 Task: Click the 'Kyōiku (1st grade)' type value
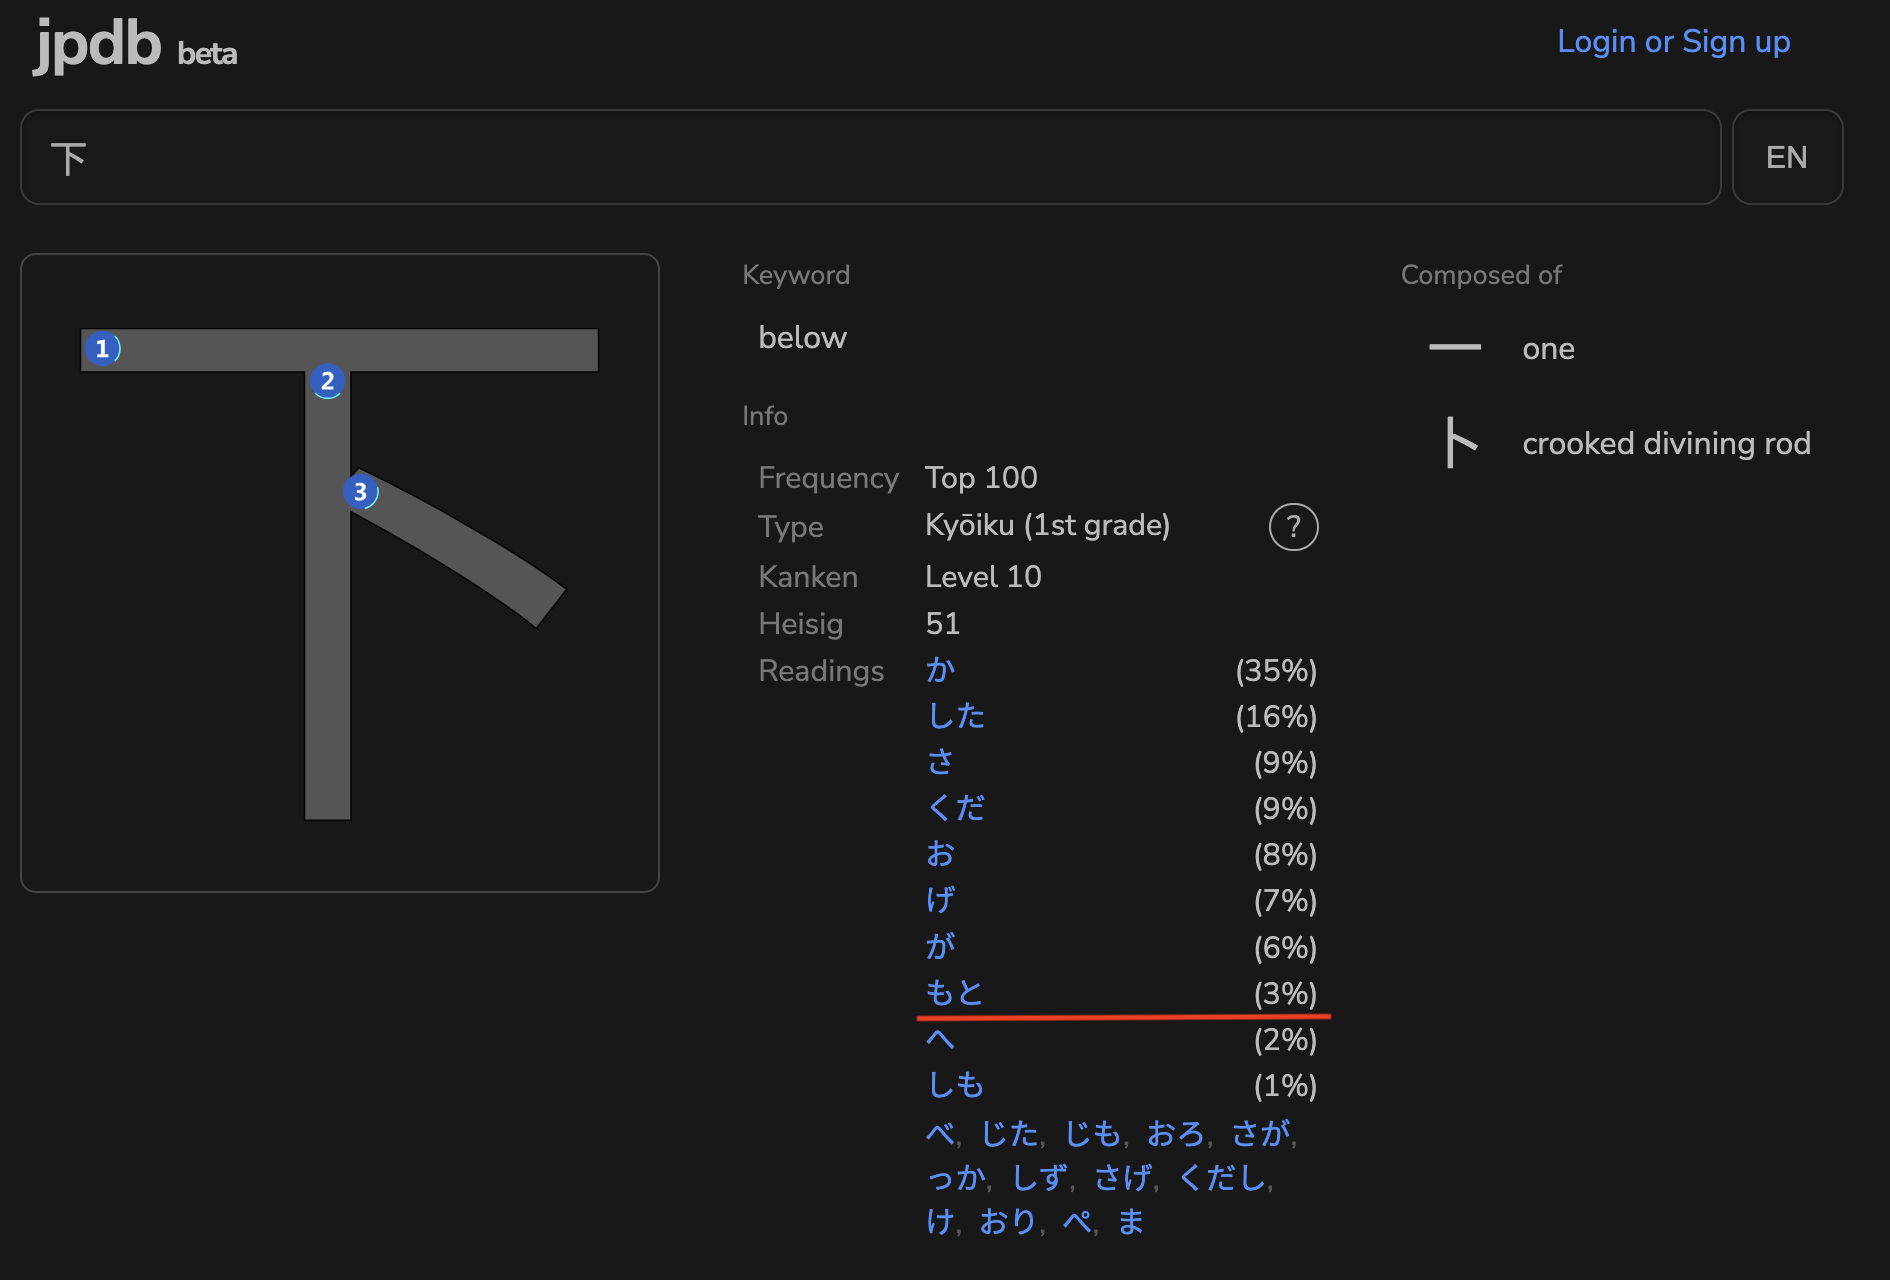tap(1047, 525)
